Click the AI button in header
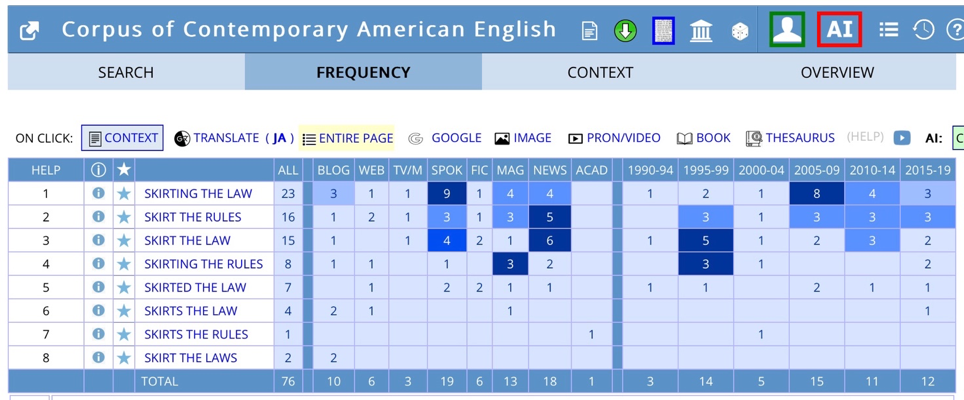The width and height of the screenshot is (964, 400). tap(839, 29)
